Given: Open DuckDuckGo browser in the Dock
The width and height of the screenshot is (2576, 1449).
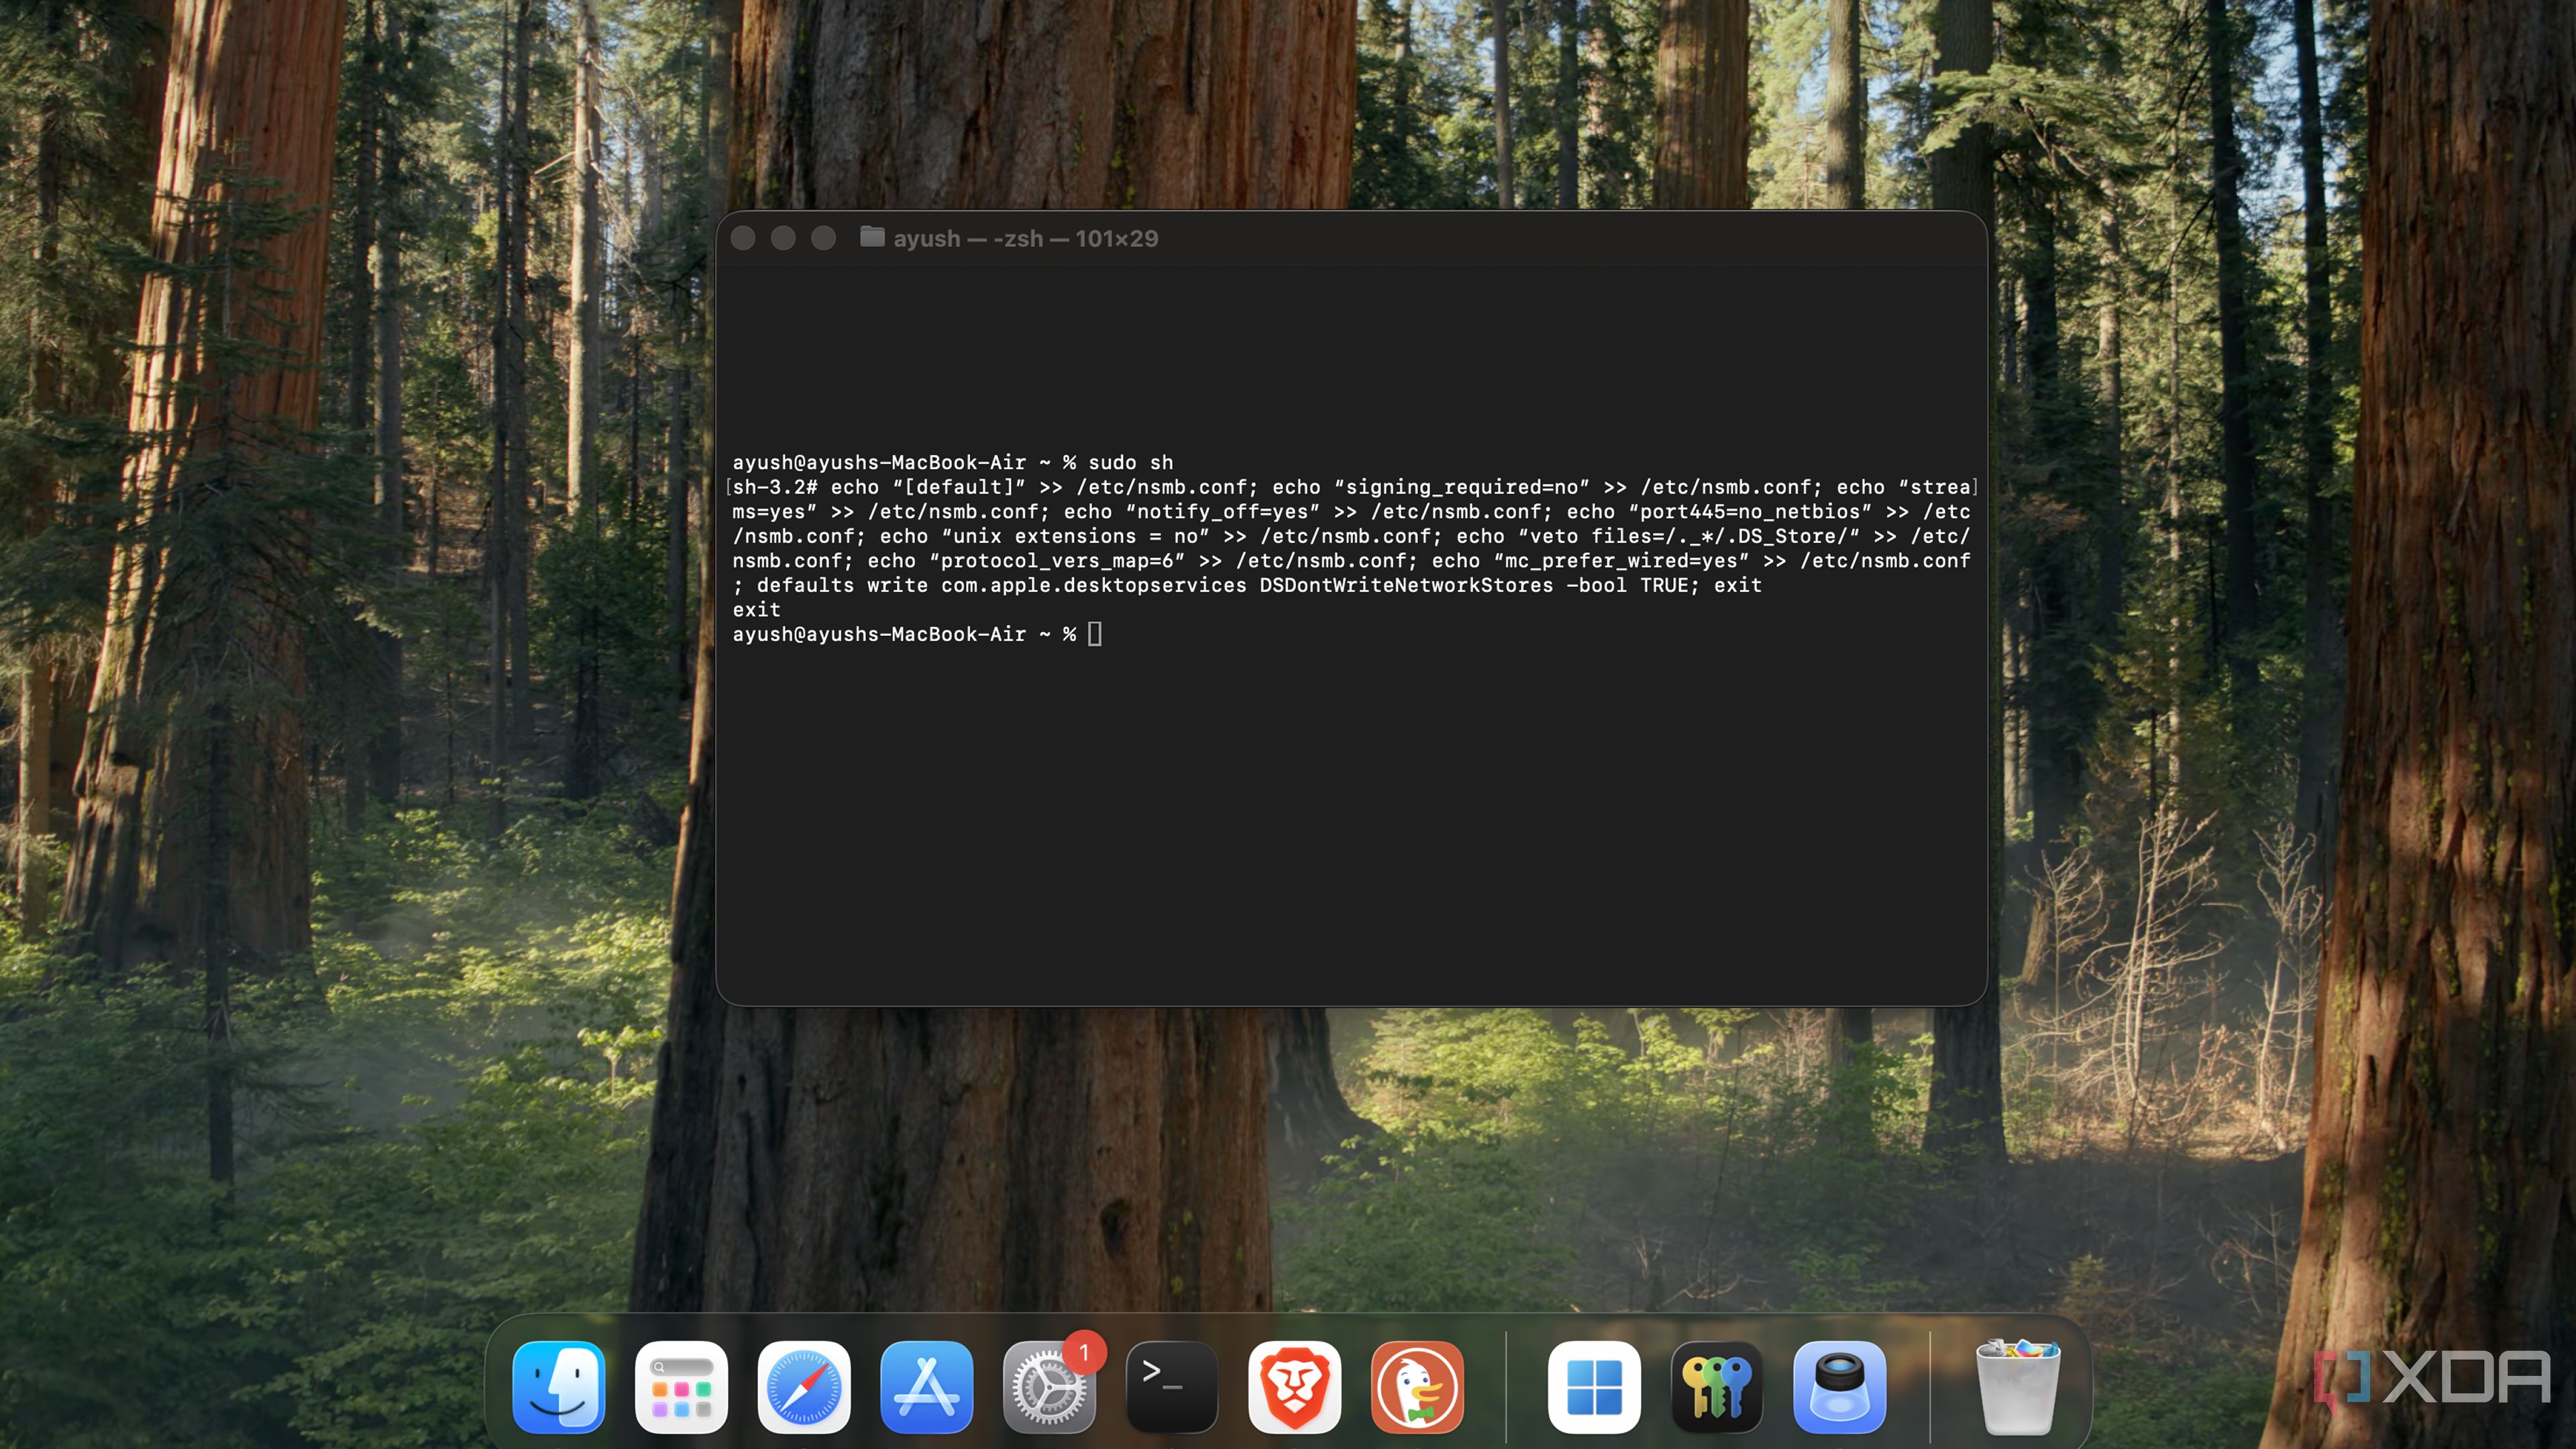Looking at the screenshot, I should click(1417, 1387).
